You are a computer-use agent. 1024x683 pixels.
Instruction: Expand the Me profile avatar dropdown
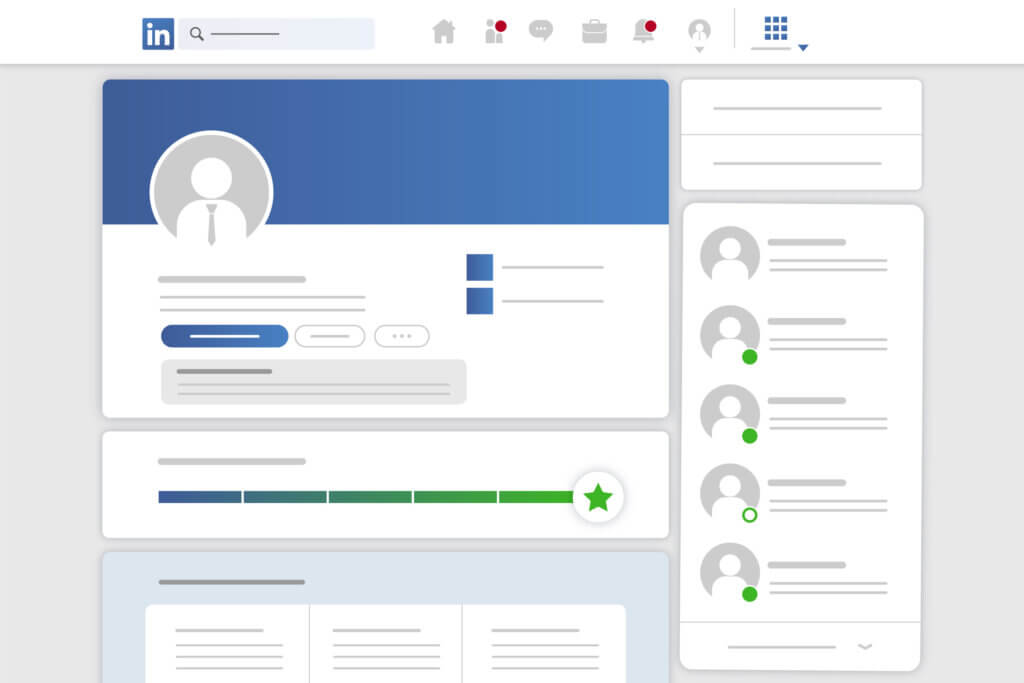699,33
